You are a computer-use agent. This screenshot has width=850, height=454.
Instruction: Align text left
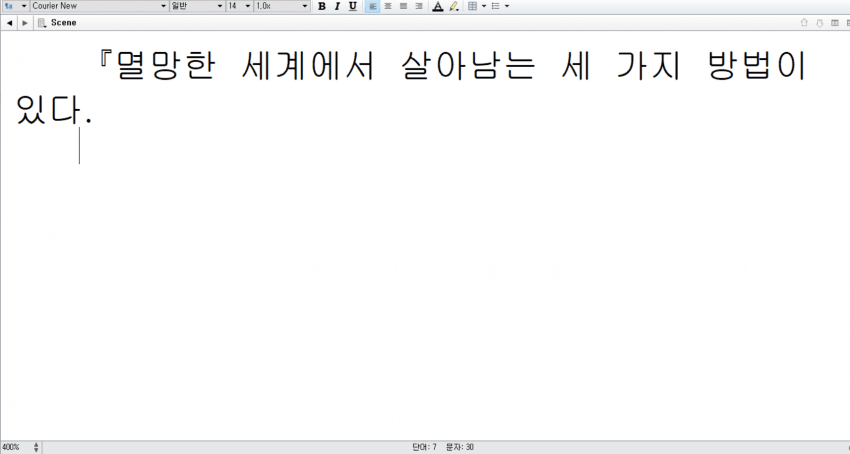pyautogui.click(x=372, y=7)
